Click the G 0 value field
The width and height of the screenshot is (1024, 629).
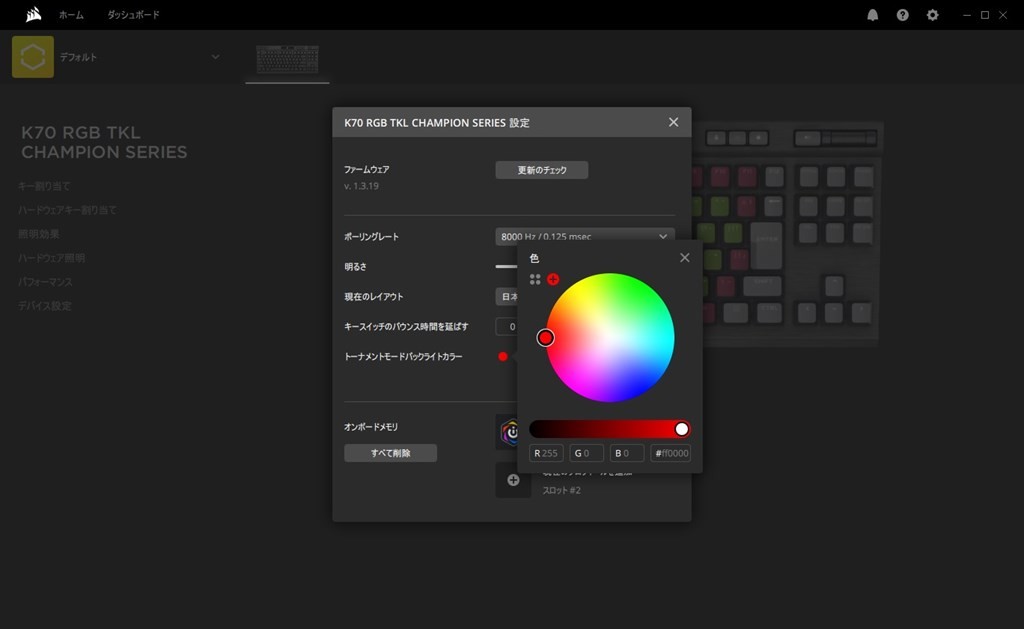(x=586, y=453)
